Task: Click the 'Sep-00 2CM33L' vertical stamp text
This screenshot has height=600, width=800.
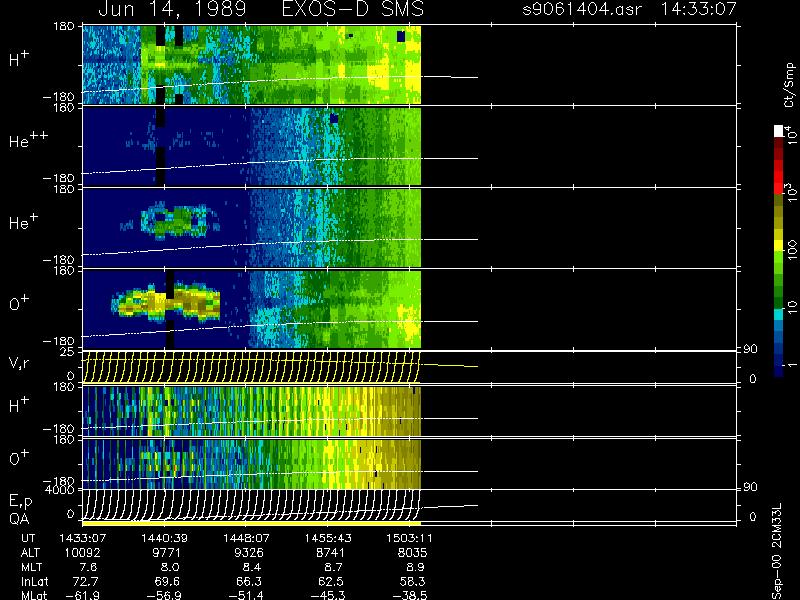Action: pos(777,551)
